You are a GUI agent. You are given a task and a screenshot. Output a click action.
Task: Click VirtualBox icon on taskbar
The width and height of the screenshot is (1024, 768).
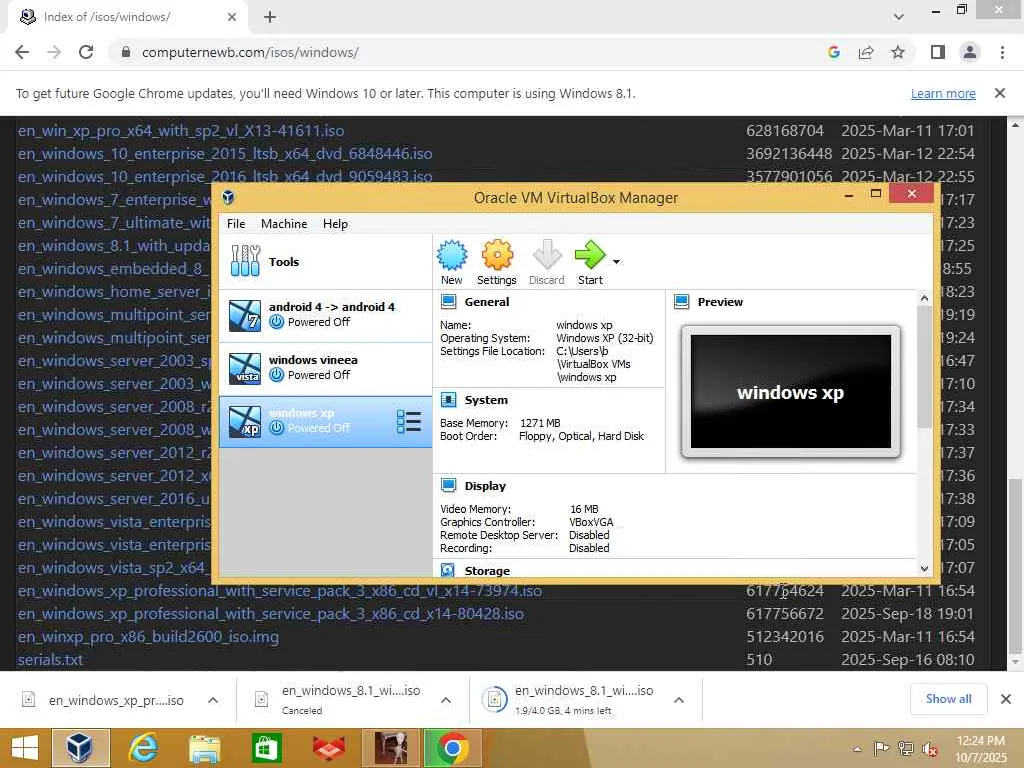click(80, 748)
